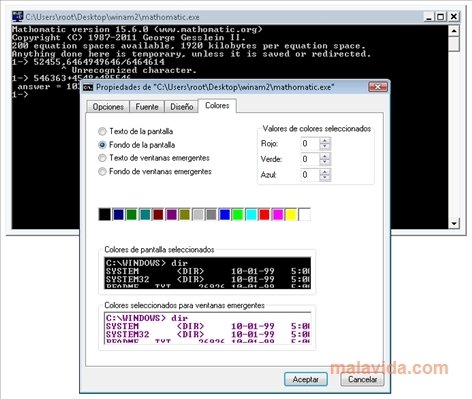Pick the dark blue color swatch
472x399 pixels.
(x=118, y=214)
